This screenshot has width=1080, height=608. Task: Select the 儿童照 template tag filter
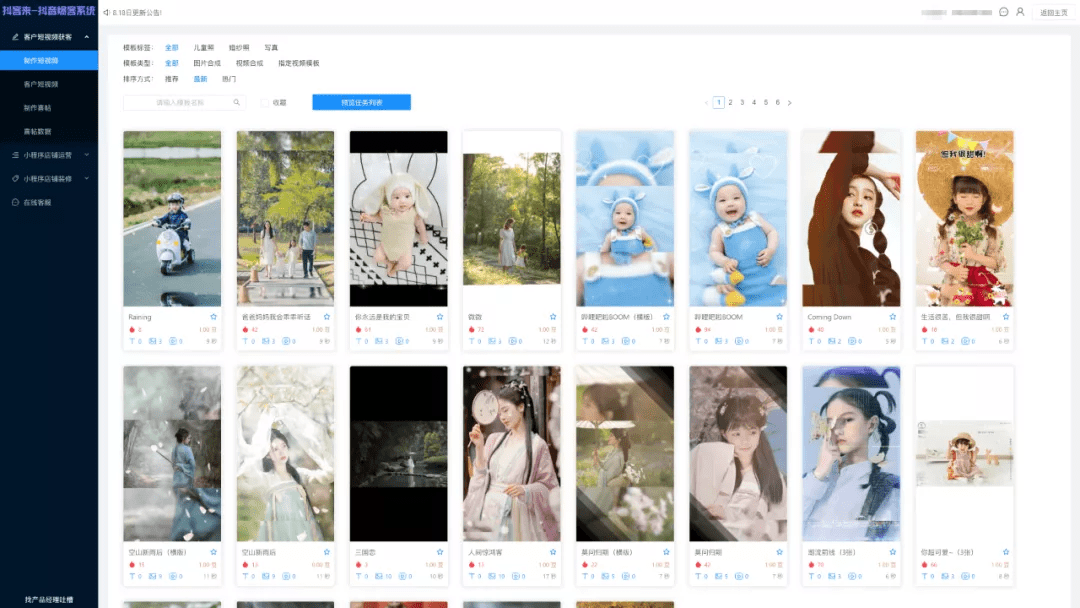point(203,47)
